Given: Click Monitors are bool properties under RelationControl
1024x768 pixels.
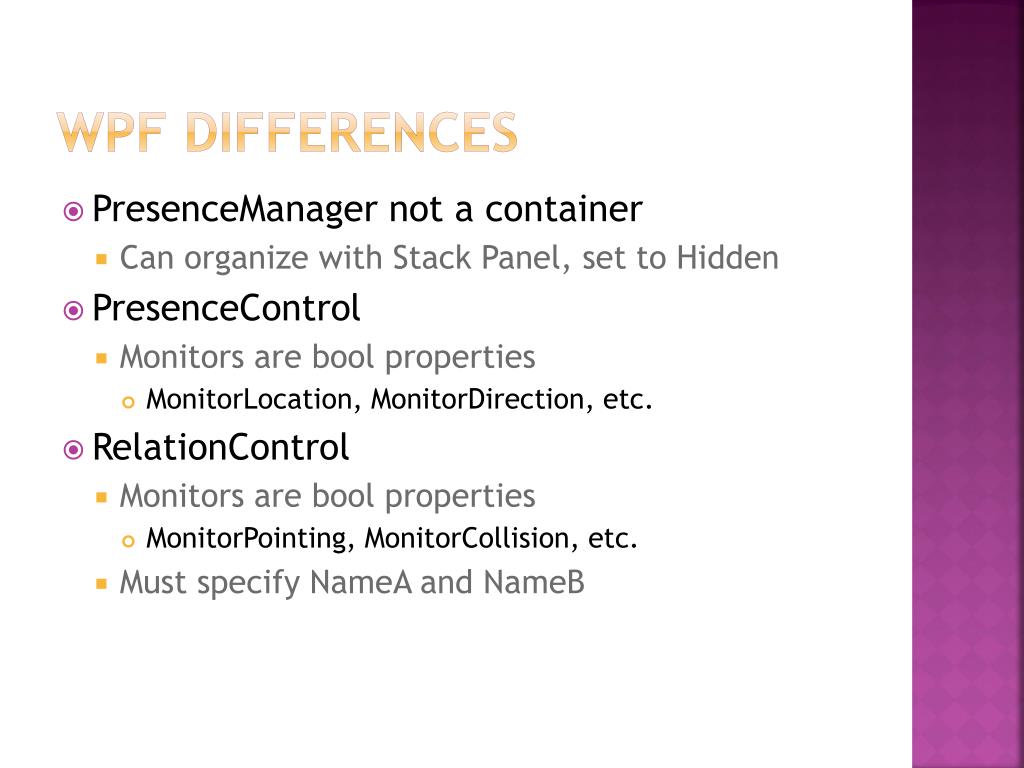Looking at the screenshot, I should pos(327,497).
